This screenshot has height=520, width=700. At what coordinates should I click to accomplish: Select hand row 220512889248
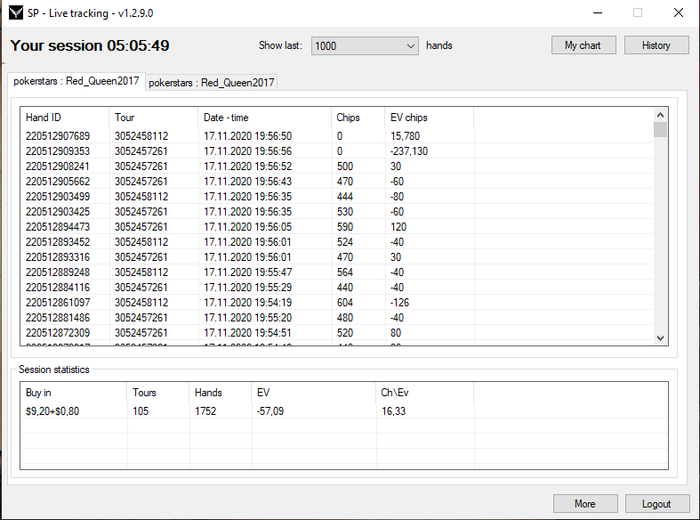(x=337, y=272)
